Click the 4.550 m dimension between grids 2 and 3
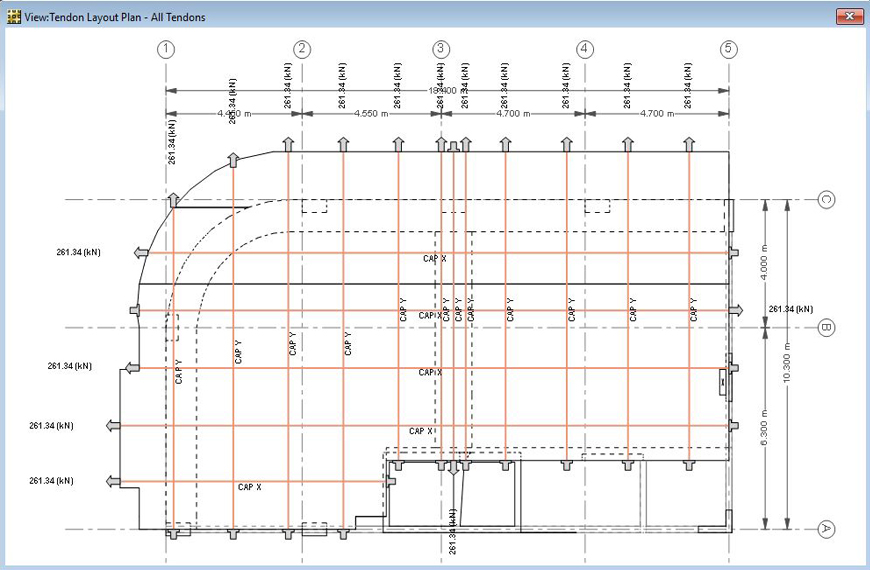Viewport: 870px width, 570px height. (371, 114)
